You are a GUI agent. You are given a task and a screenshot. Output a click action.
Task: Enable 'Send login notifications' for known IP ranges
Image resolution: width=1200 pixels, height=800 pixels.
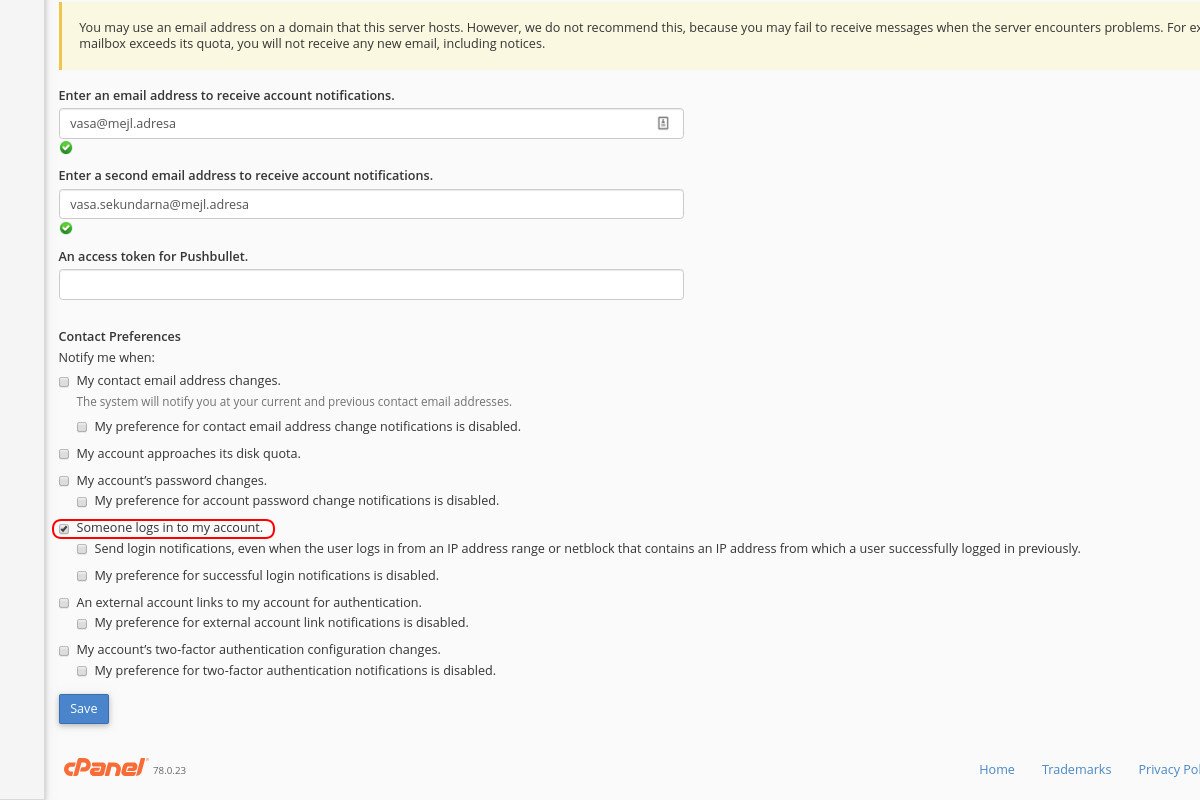(x=83, y=549)
